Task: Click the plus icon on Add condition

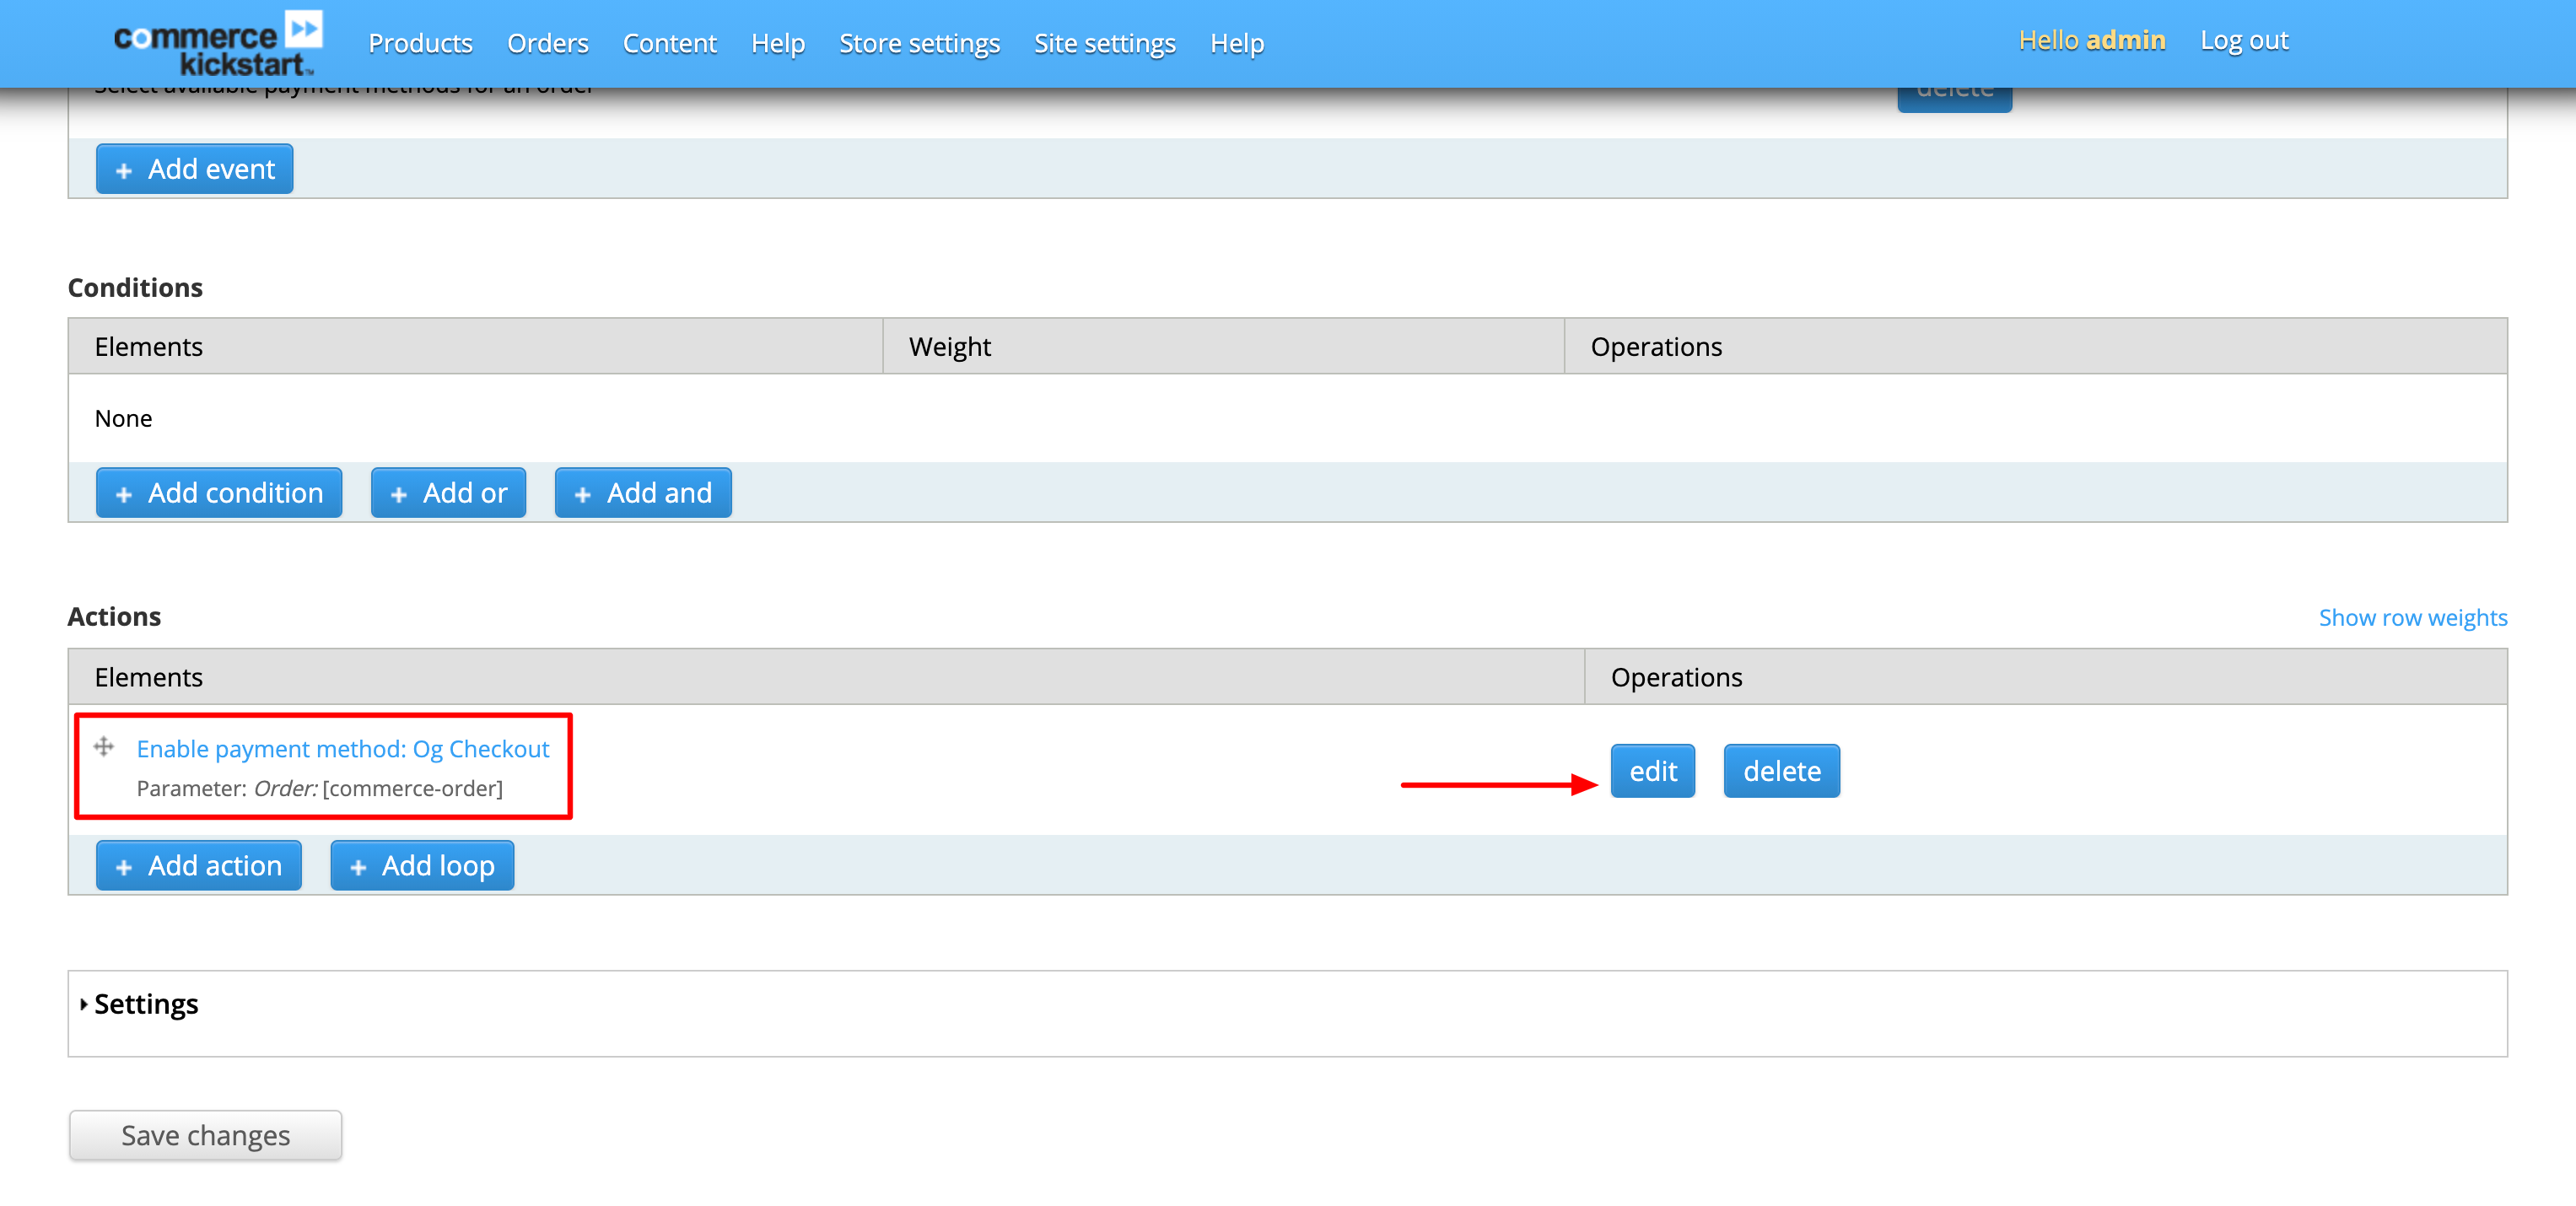Action: coord(124,493)
